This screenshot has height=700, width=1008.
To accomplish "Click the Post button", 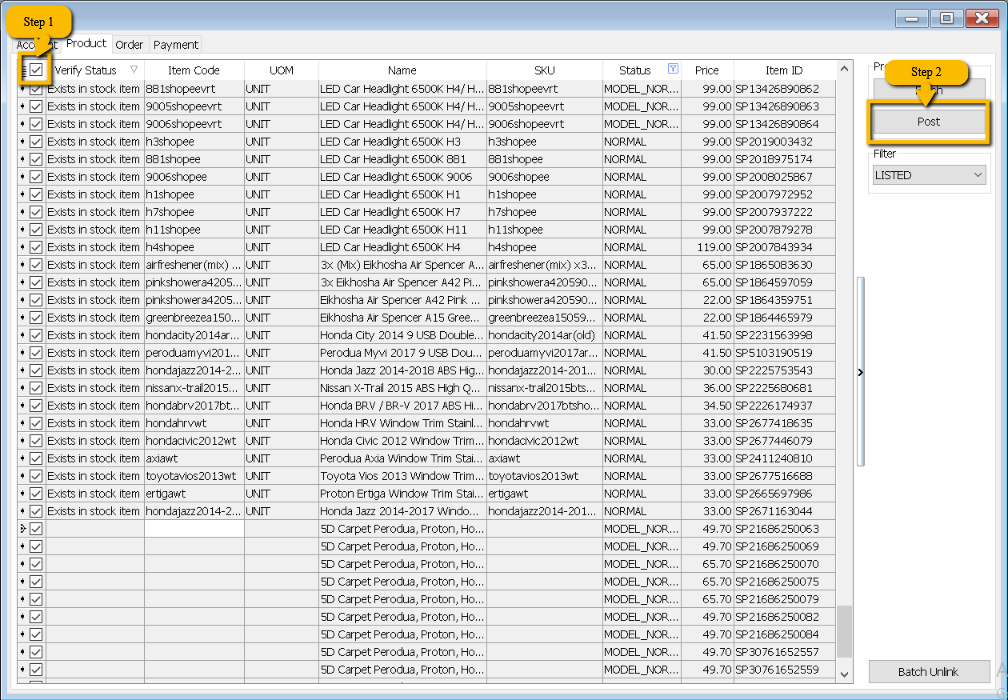I will coord(928,120).
